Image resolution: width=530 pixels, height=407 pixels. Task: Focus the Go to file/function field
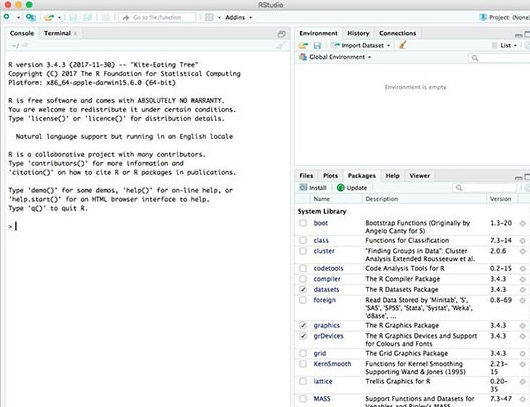(x=157, y=17)
